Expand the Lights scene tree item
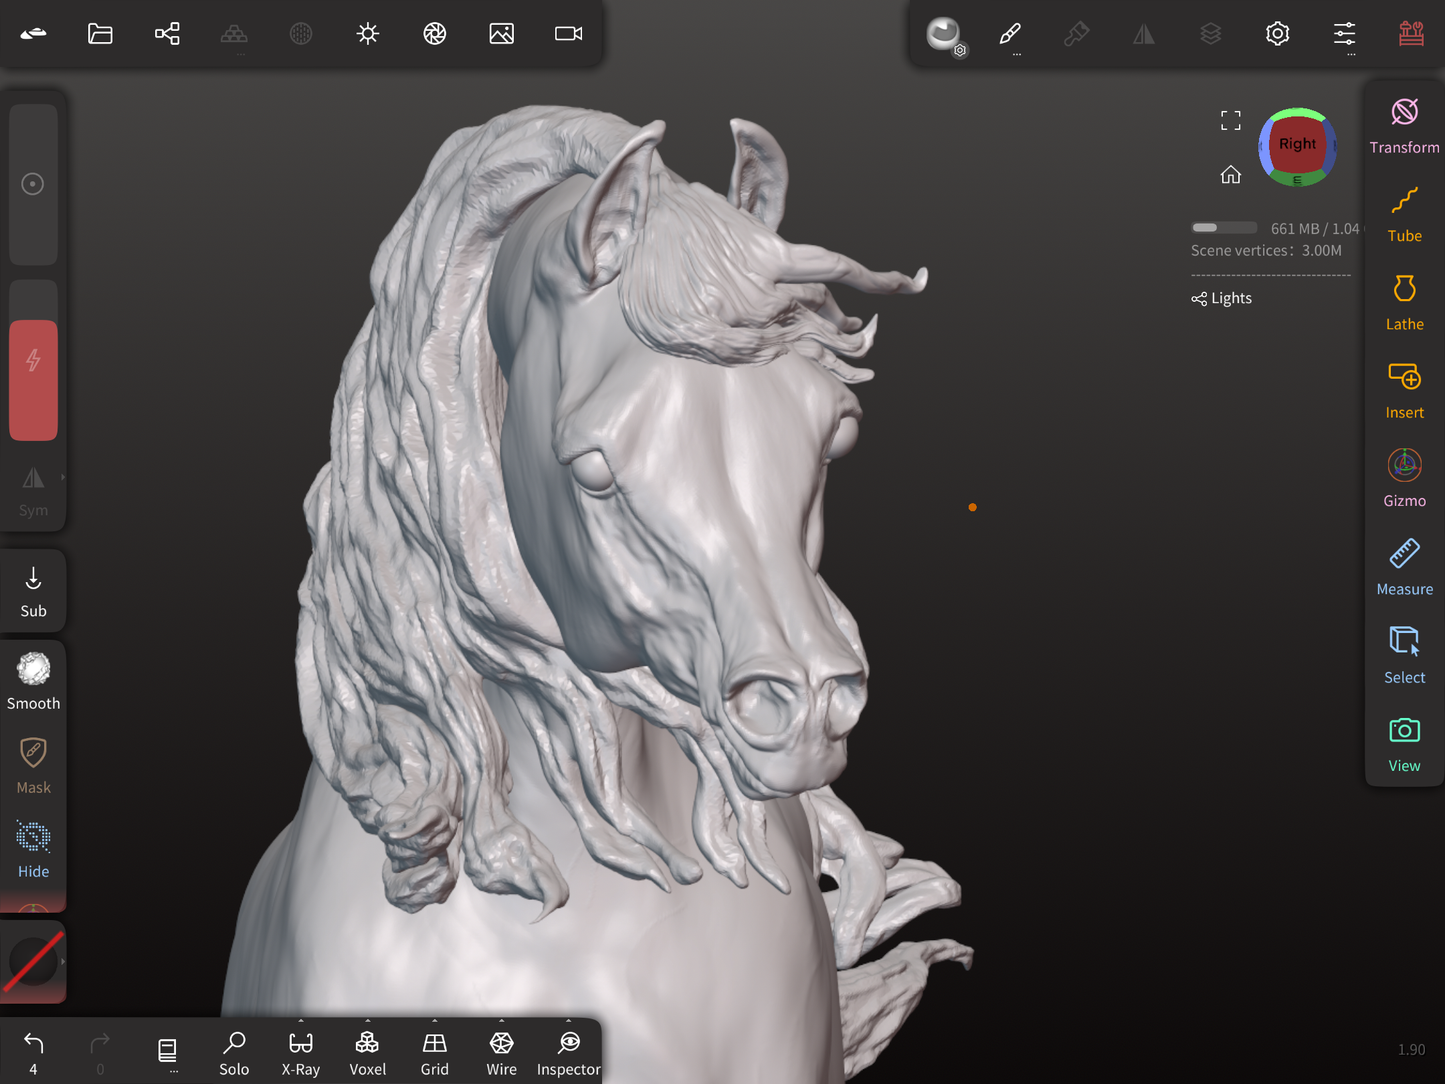 click(x=1222, y=298)
